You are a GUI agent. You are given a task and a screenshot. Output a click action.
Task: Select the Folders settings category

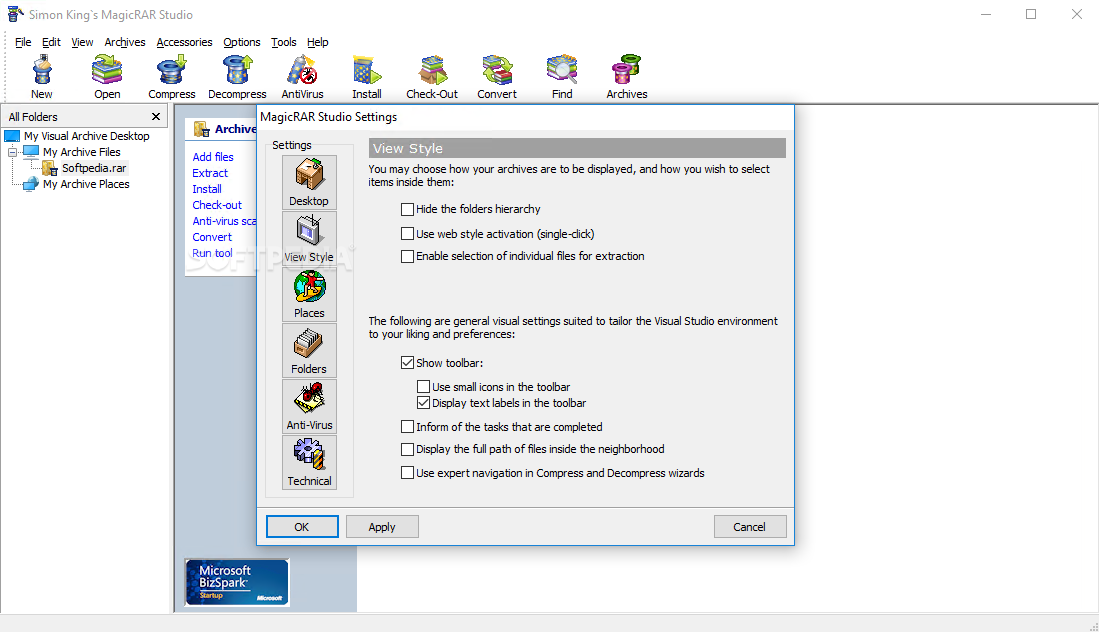point(309,350)
